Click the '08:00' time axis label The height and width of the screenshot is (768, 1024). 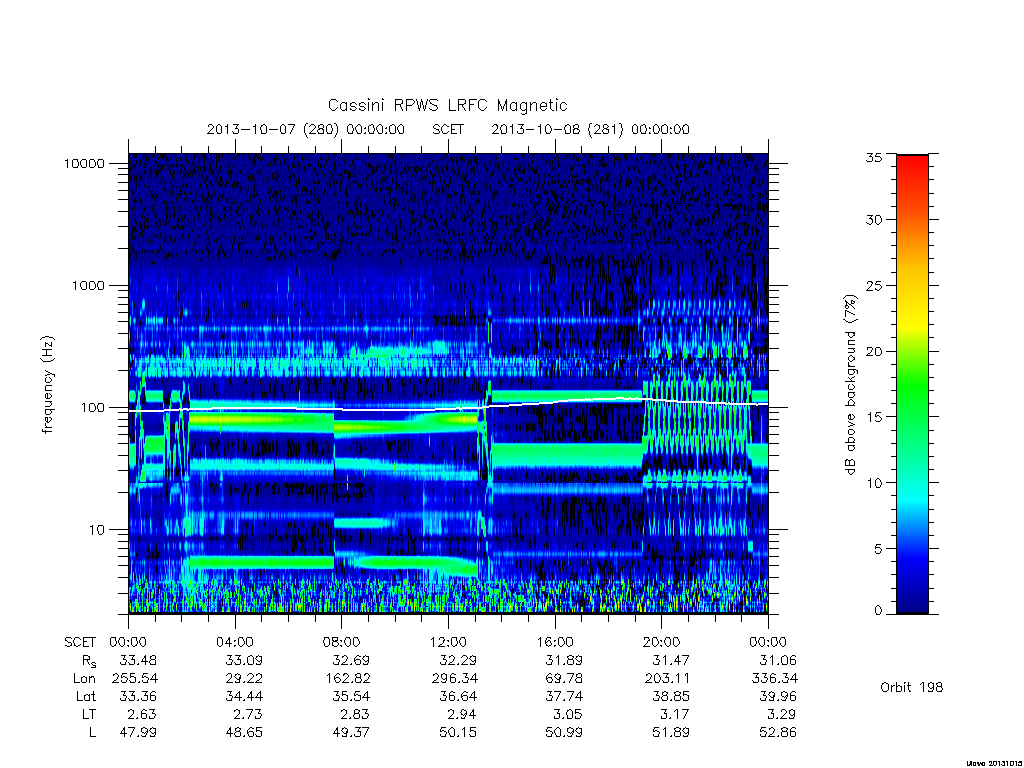point(342,642)
